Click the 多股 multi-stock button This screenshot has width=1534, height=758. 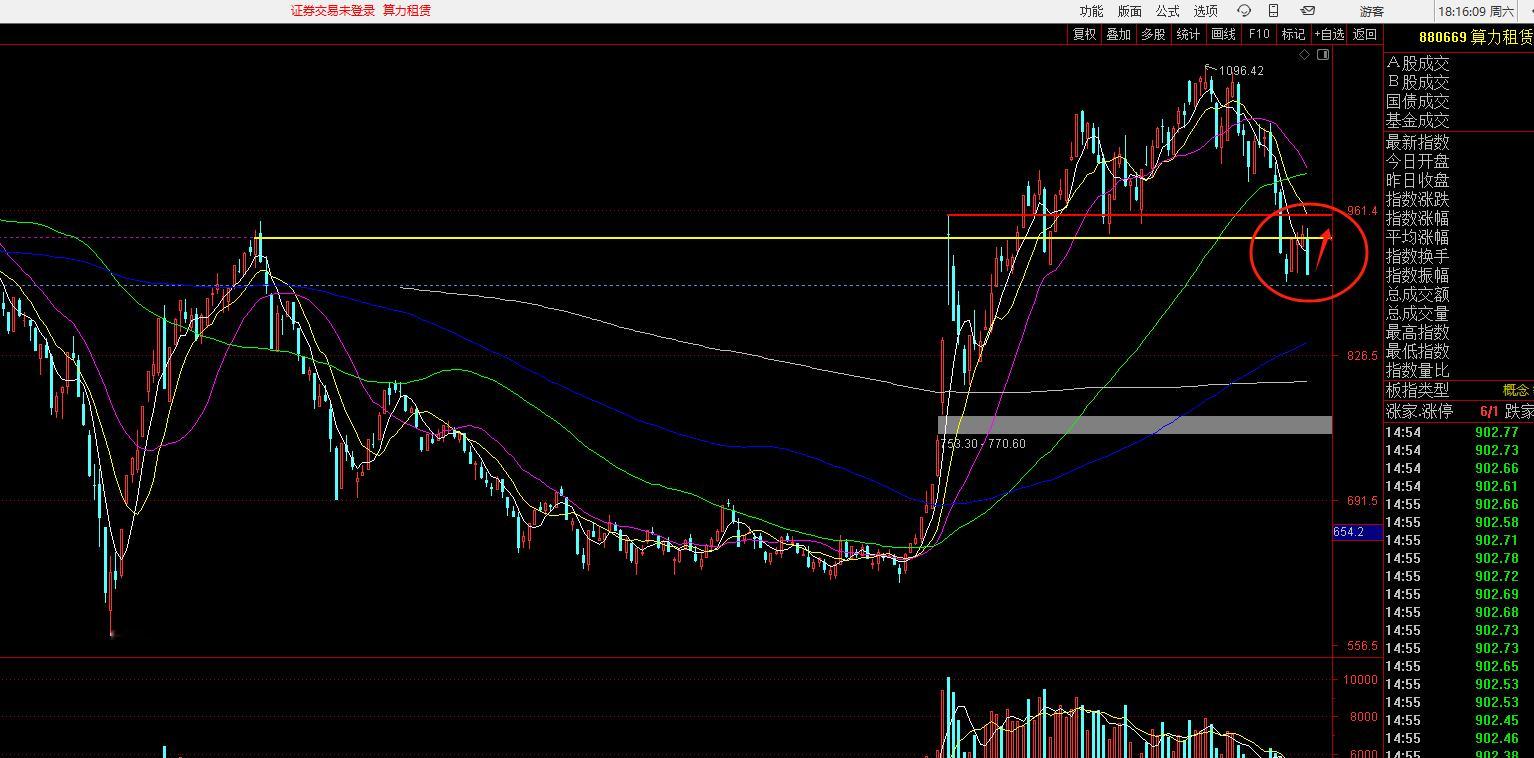[1153, 34]
